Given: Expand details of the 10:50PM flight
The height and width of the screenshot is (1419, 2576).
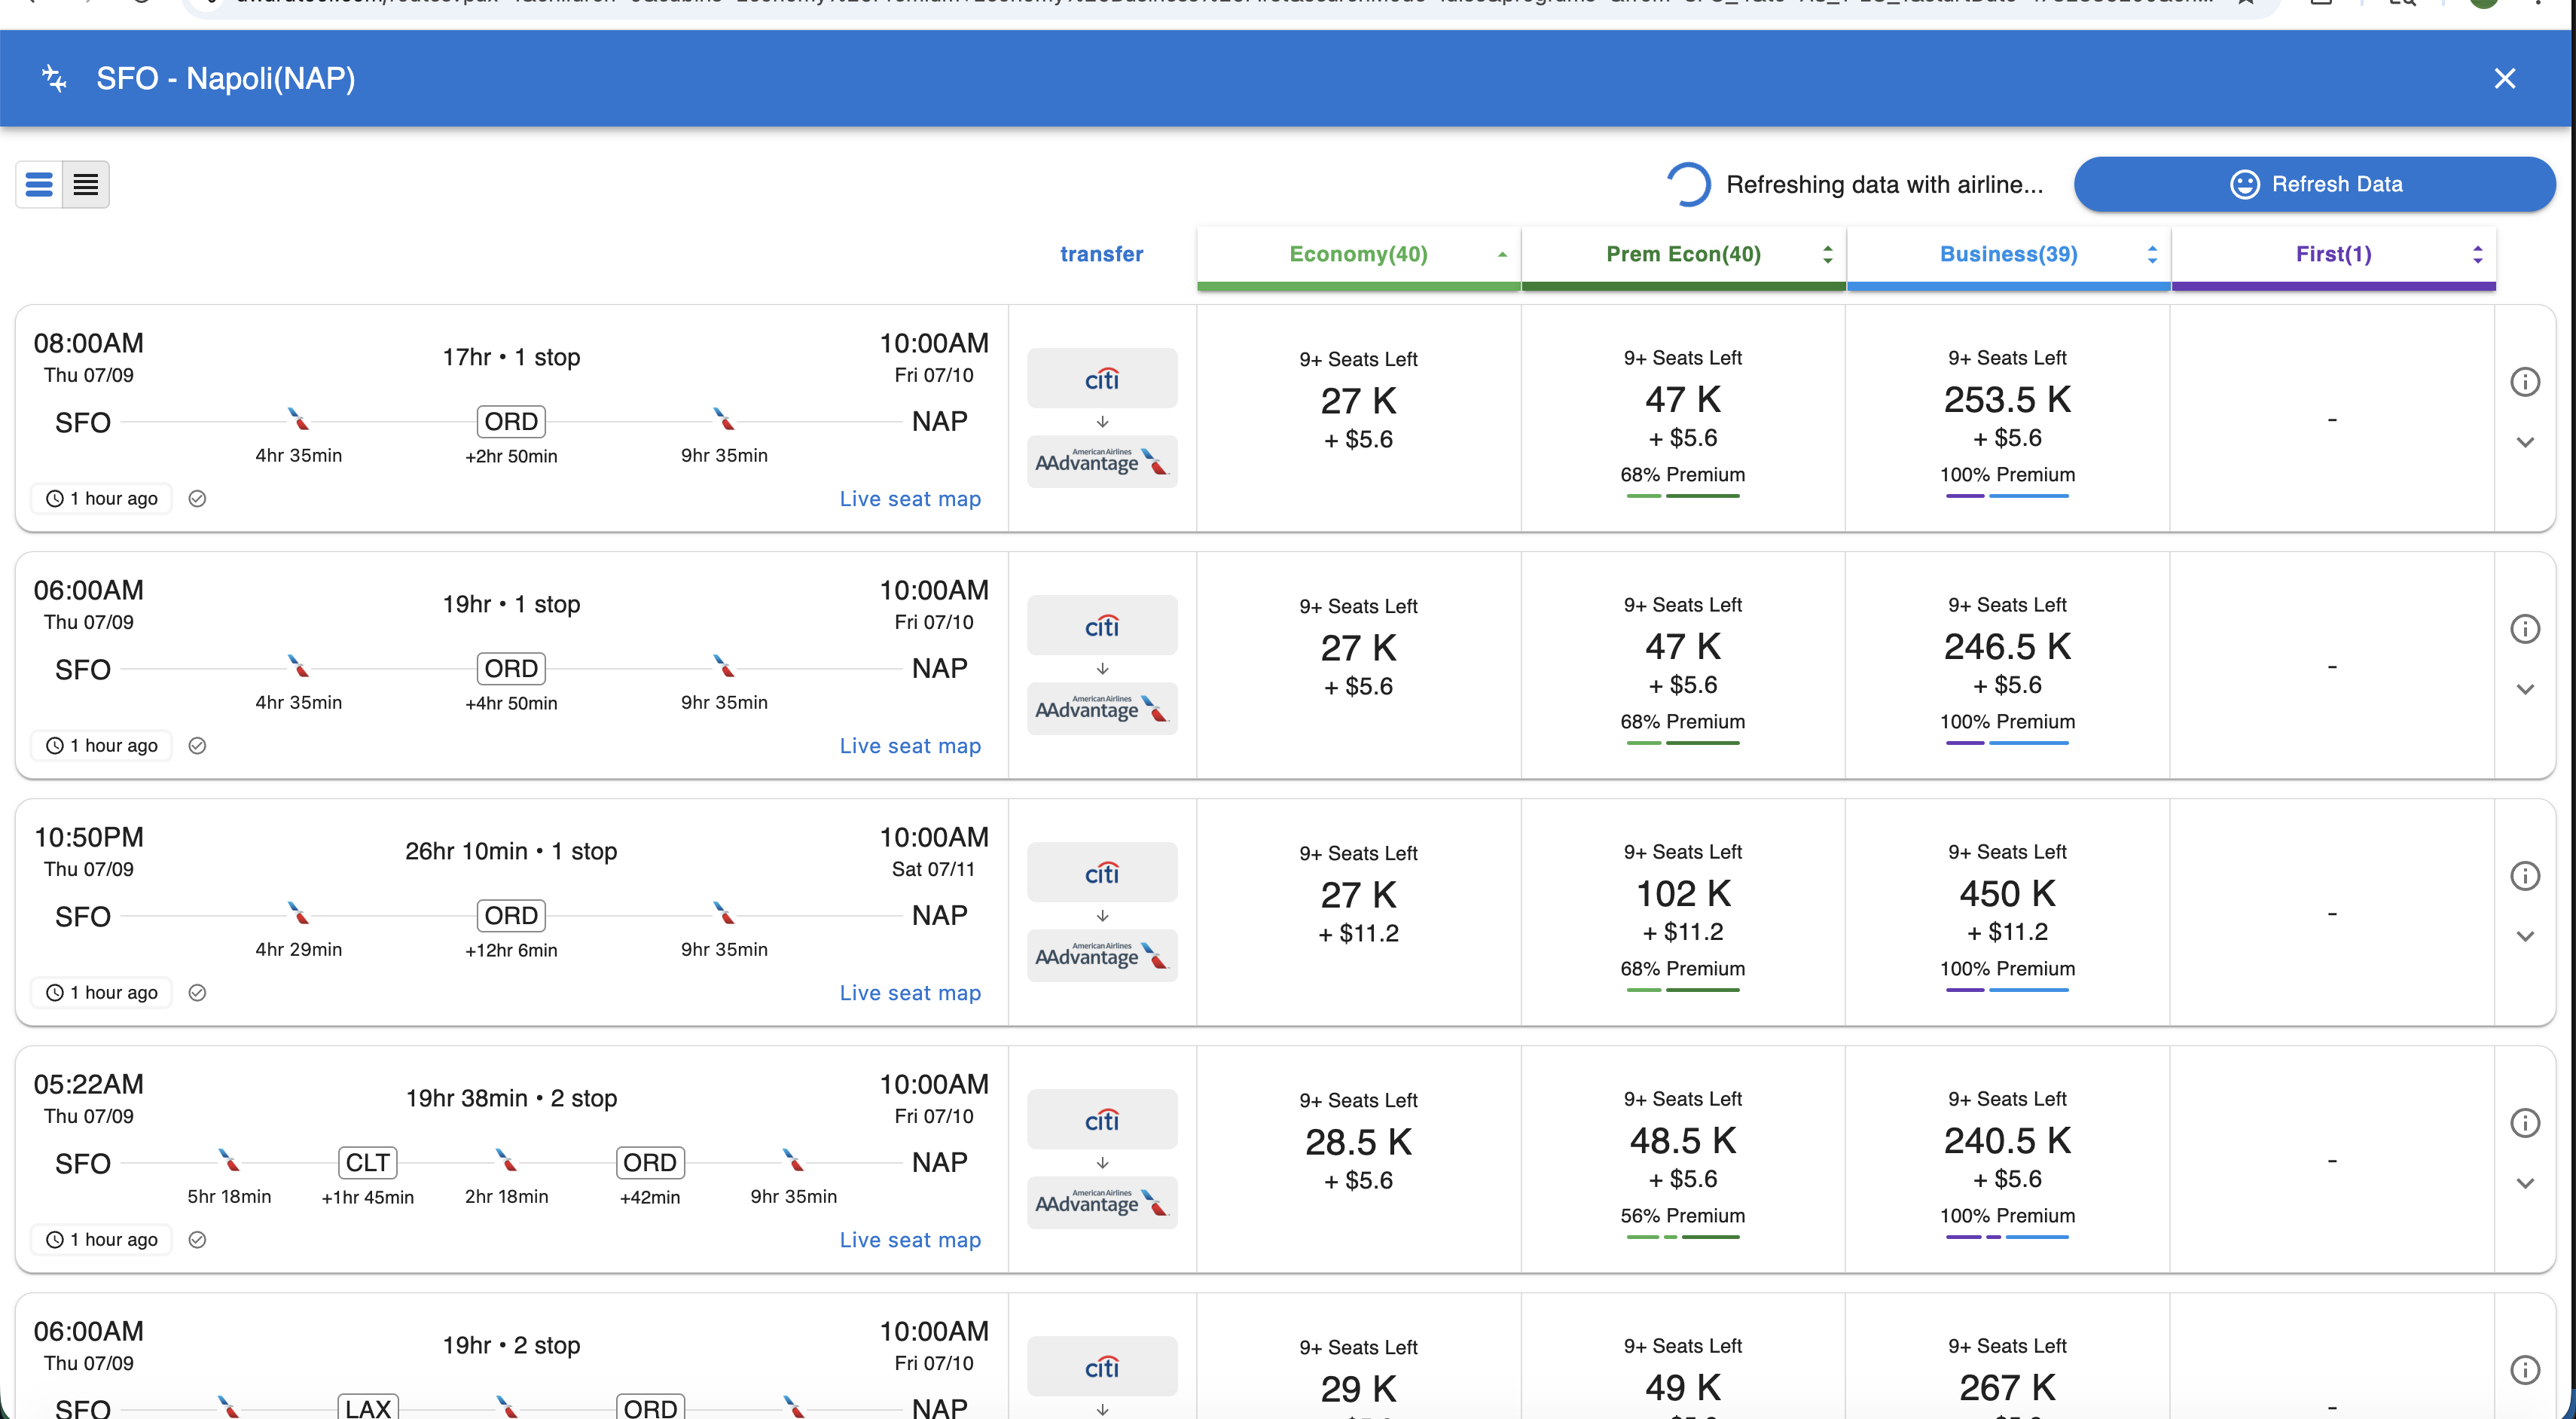Looking at the screenshot, I should 2525,936.
